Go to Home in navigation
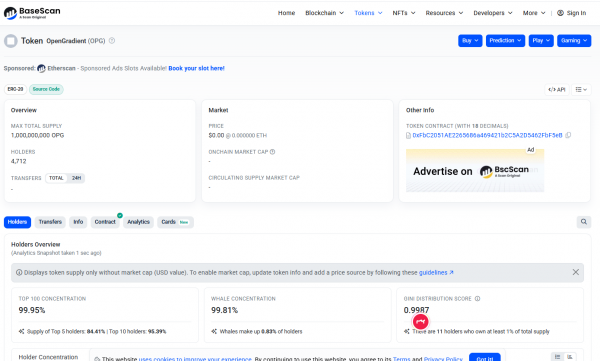Screen dimensions: 600x361 click(x=286, y=13)
